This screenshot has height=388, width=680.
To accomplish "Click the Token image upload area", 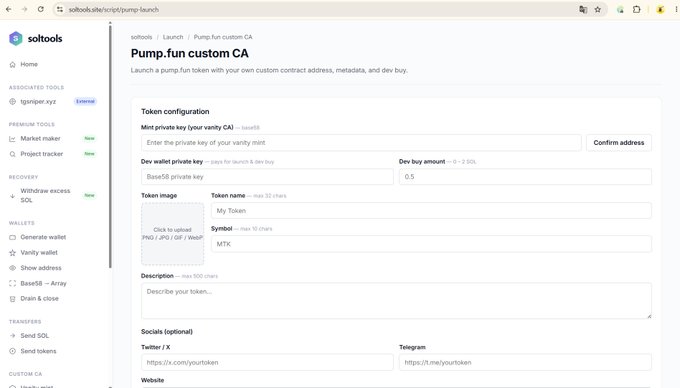I will point(172,234).
